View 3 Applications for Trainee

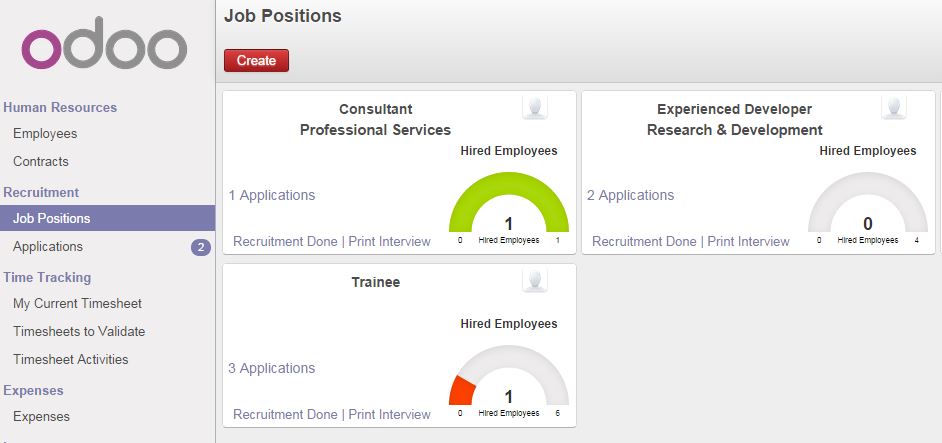[272, 368]
